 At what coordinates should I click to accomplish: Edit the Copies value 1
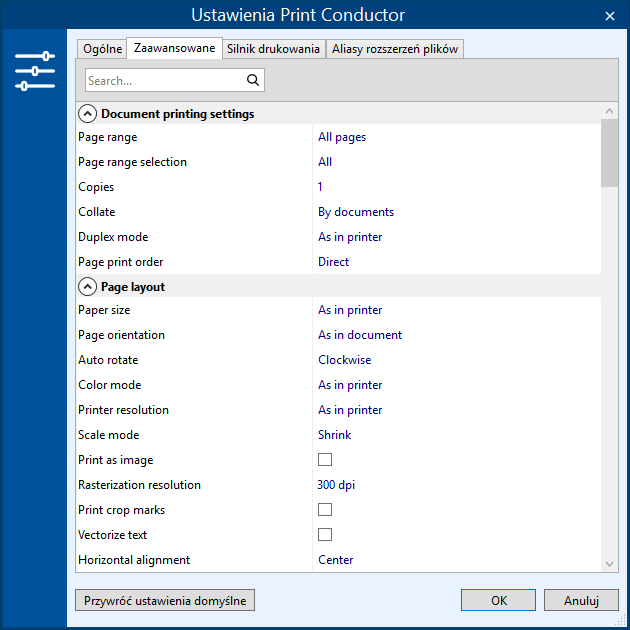pos(320,187)
